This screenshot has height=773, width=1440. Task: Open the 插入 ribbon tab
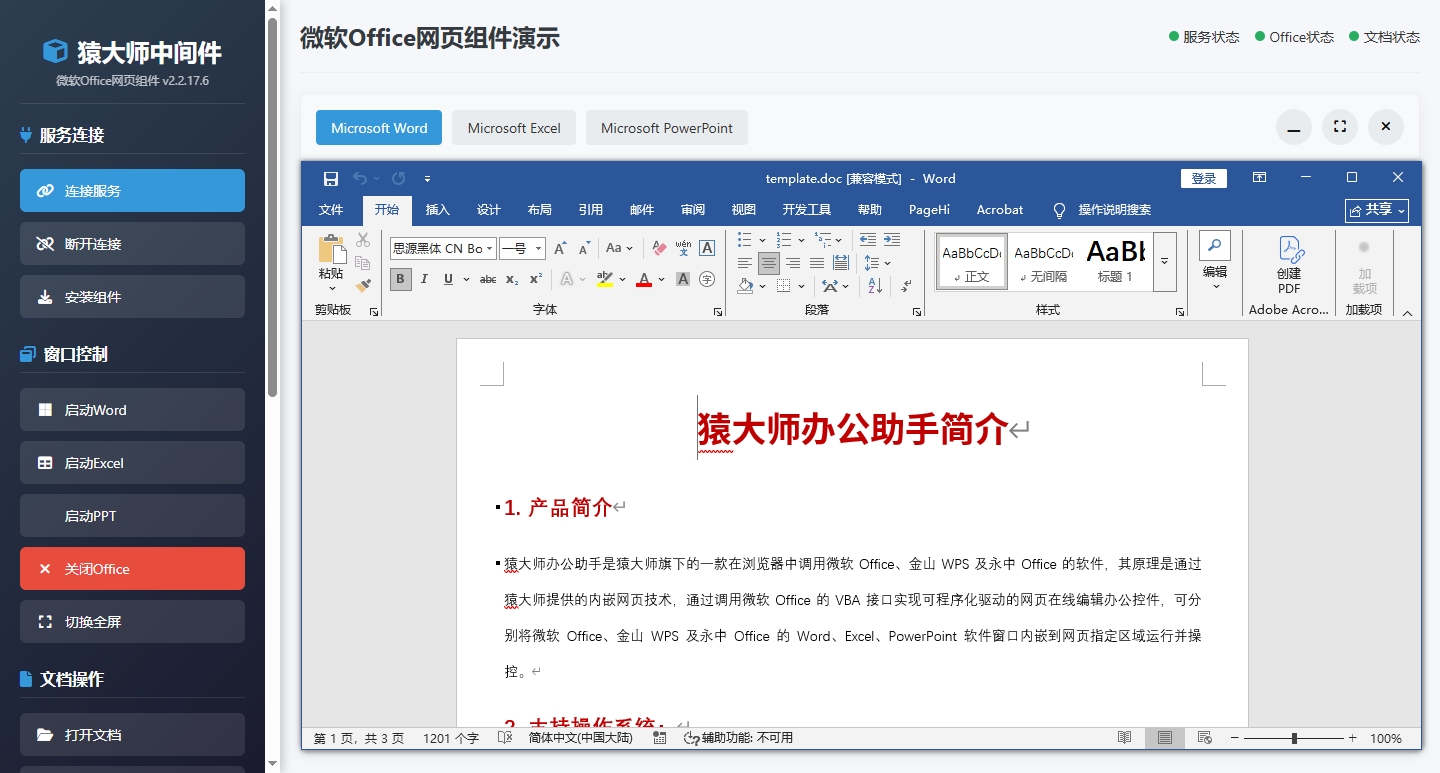(437, 210)
